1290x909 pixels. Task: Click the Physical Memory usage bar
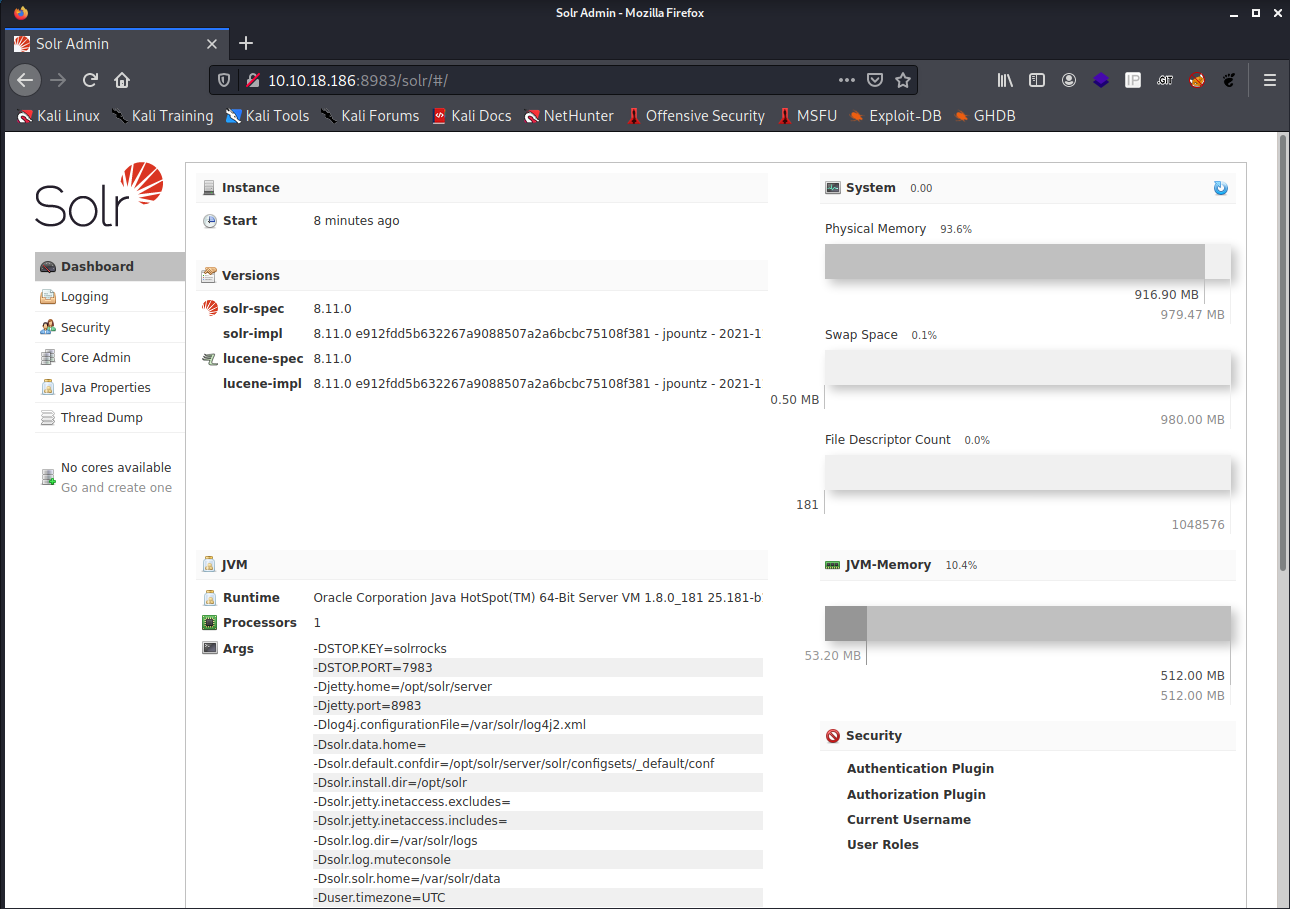[1015, 261]
